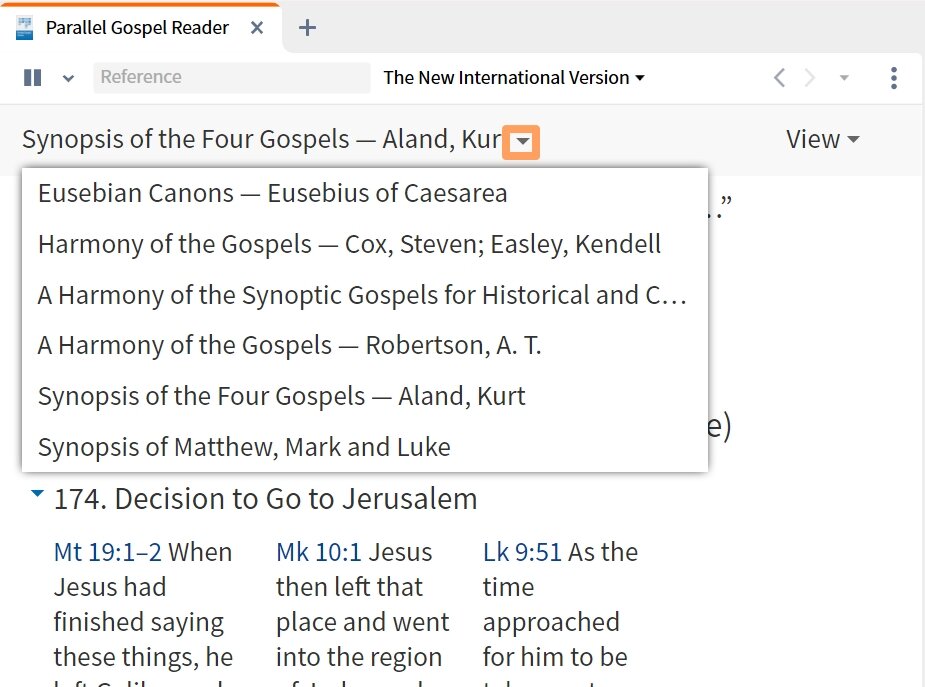The image size is (925, 687).
Task: Select Synopsis of the Four Gospels menu entry
Action: [365, 396]
